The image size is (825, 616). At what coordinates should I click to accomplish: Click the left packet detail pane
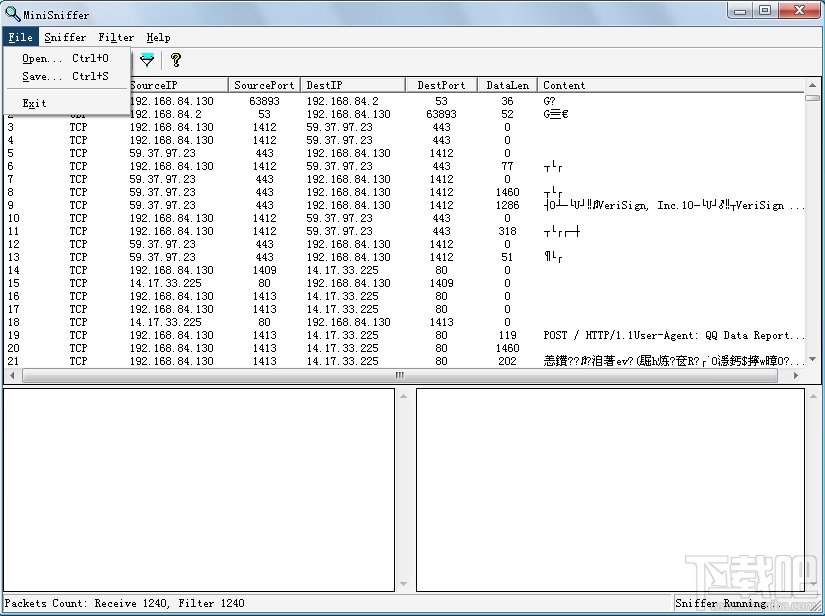[x=199, y=490]
